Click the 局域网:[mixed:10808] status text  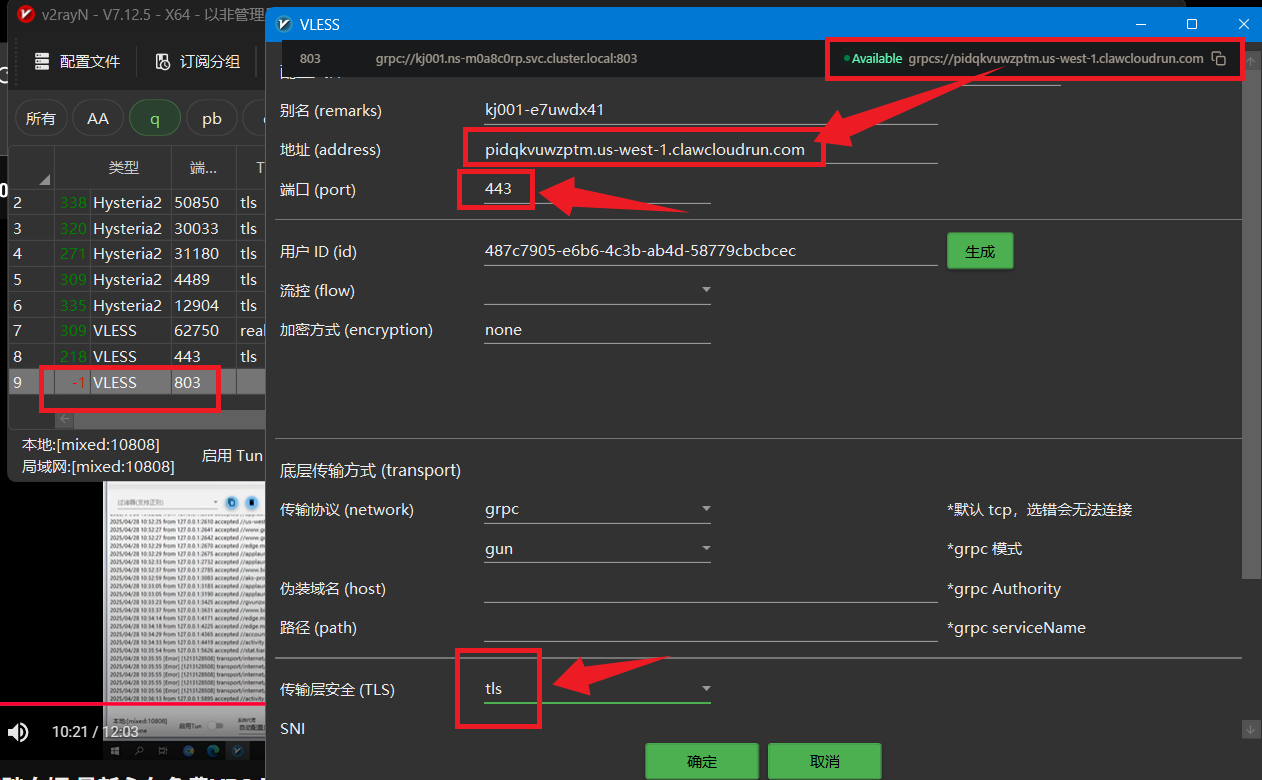[98, 466]
